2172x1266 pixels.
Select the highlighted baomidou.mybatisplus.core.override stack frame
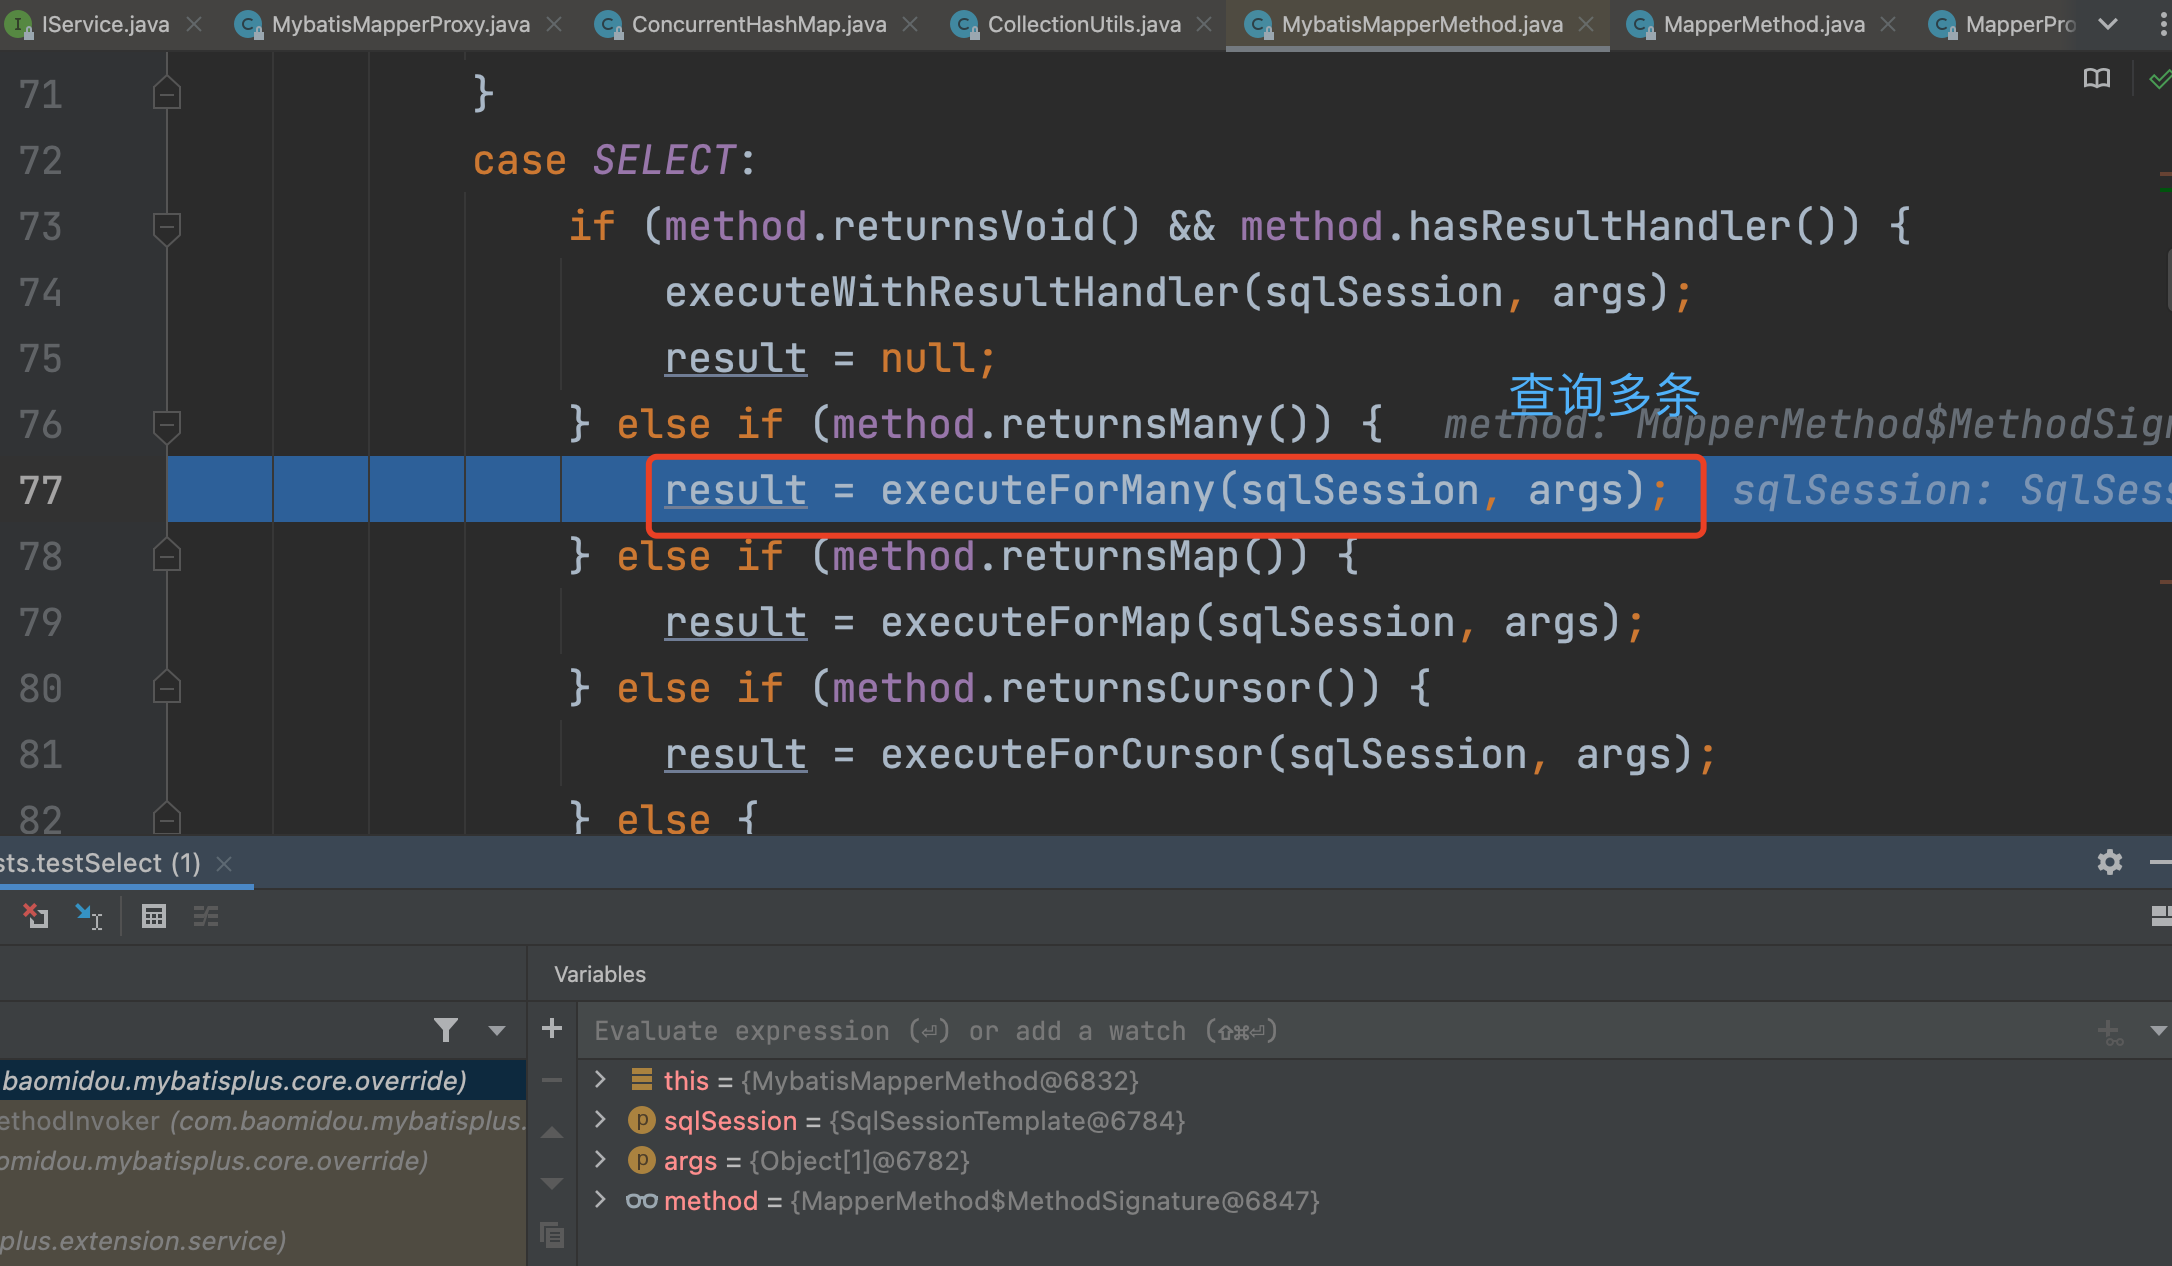(263, 1080)
